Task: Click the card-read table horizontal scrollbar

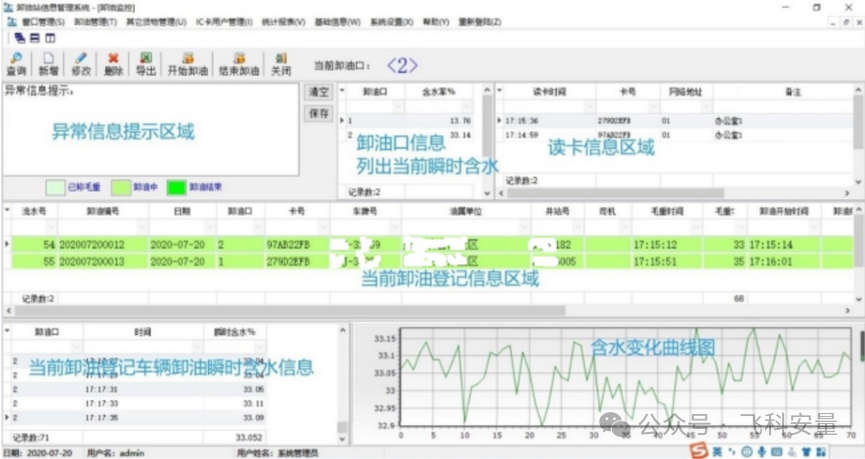Action: 615,193
